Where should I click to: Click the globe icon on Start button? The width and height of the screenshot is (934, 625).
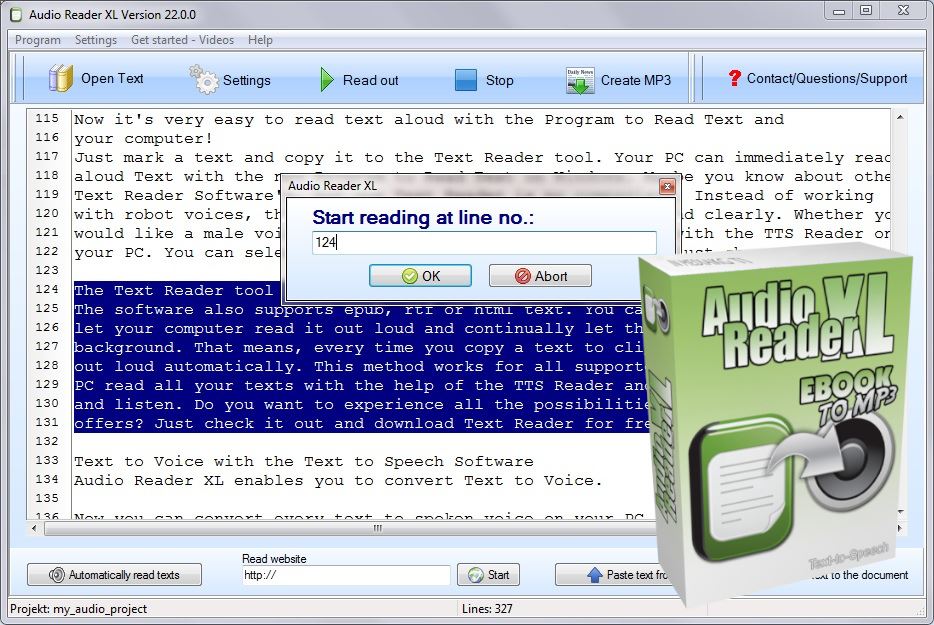[x=475, y=575]
